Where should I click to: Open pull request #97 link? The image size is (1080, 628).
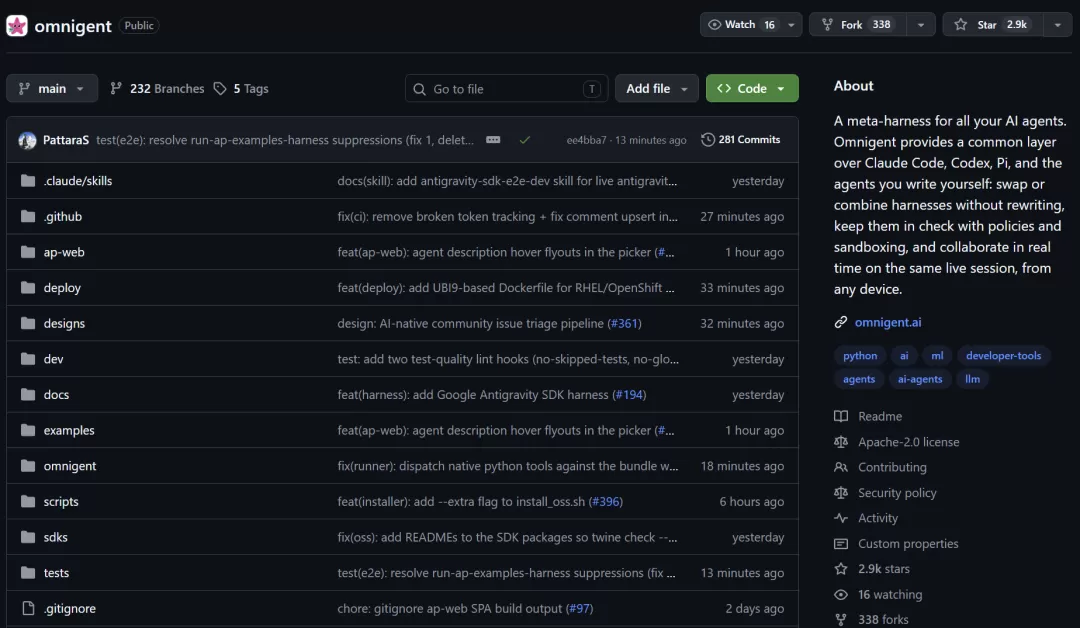[579, 608]
